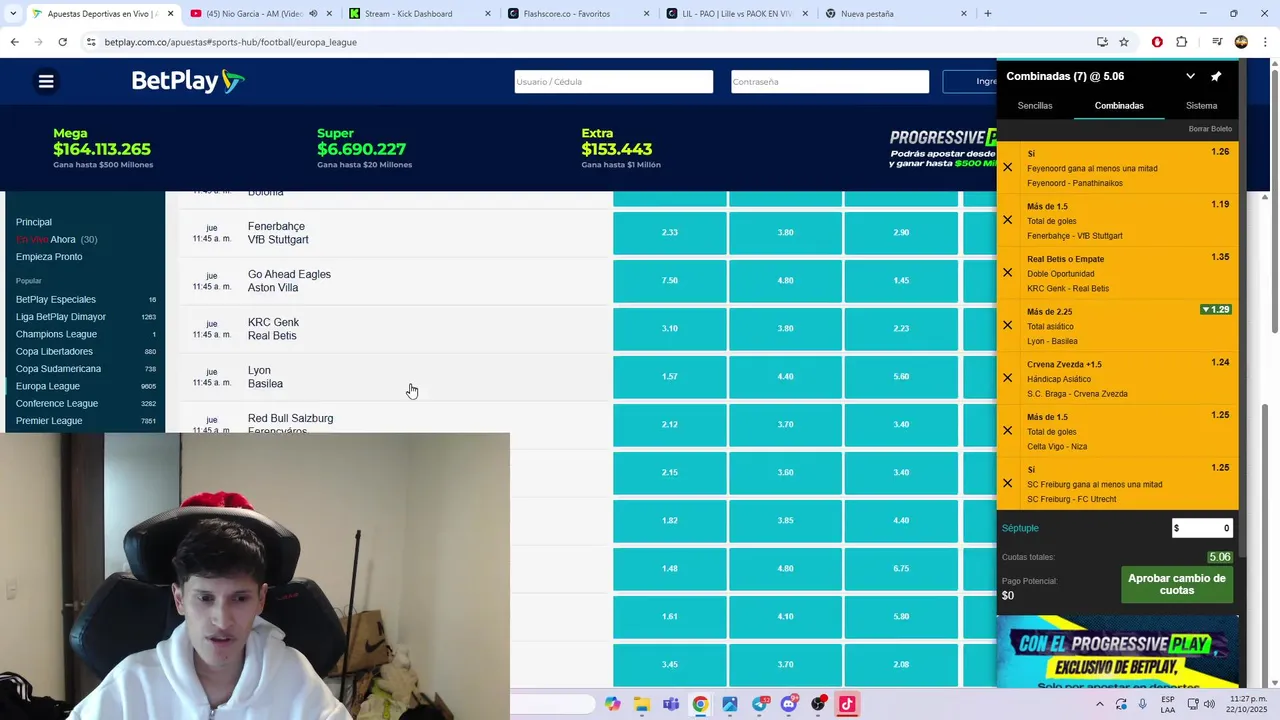The width and height of the screenshot is (1280, 720).
Task: Select KRC Genk draw odds 3.80
Action: tap(786, 328)
